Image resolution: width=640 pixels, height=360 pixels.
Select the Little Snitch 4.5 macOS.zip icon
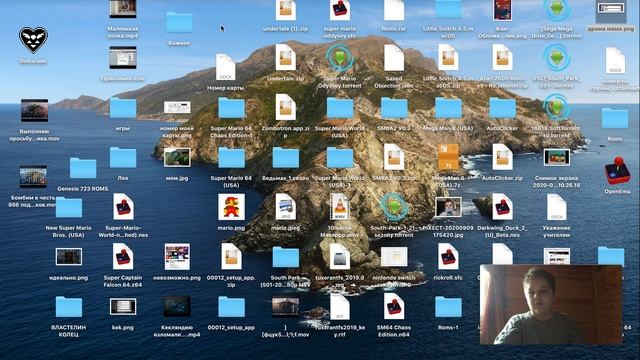448,58
